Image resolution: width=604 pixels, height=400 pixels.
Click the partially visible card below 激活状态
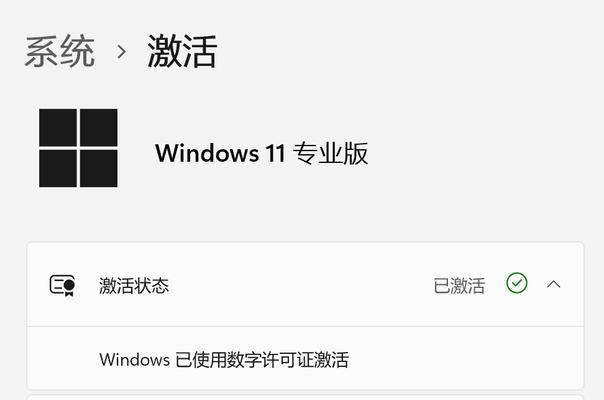[x=305, y=397]
